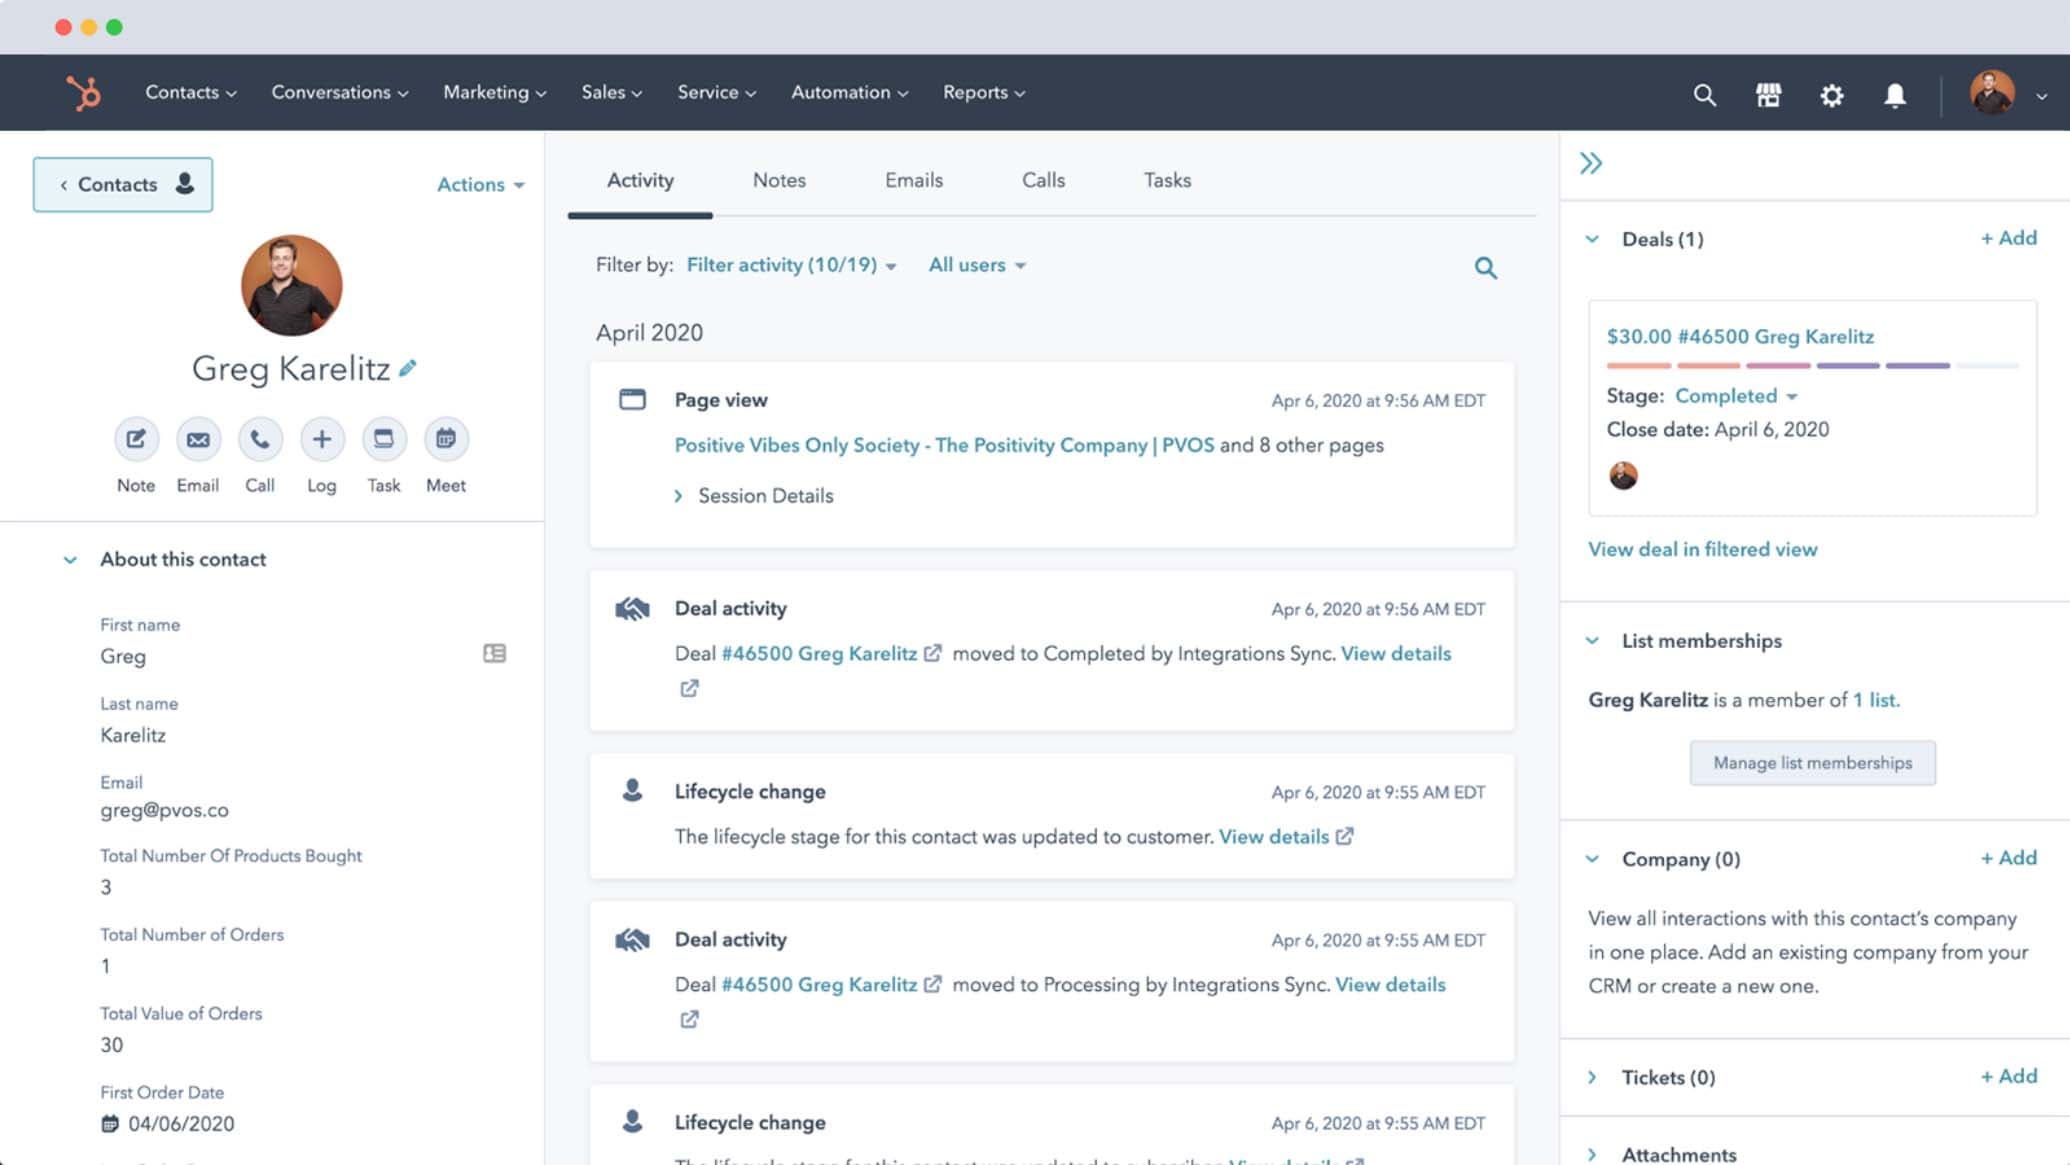The image size is (2070, 1165).
Task: Open the Filter activity (10/19) dropdown
Action: point(790,265)
